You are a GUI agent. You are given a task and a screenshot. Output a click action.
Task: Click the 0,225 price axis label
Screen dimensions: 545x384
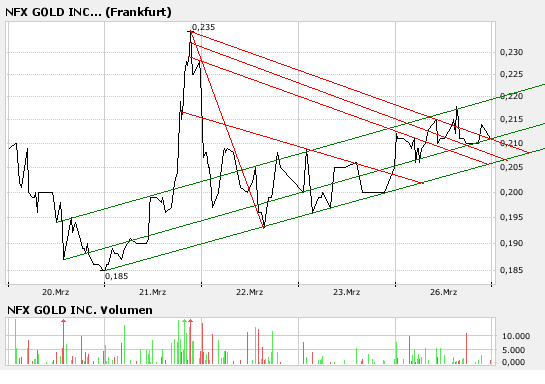click(511, 74)
